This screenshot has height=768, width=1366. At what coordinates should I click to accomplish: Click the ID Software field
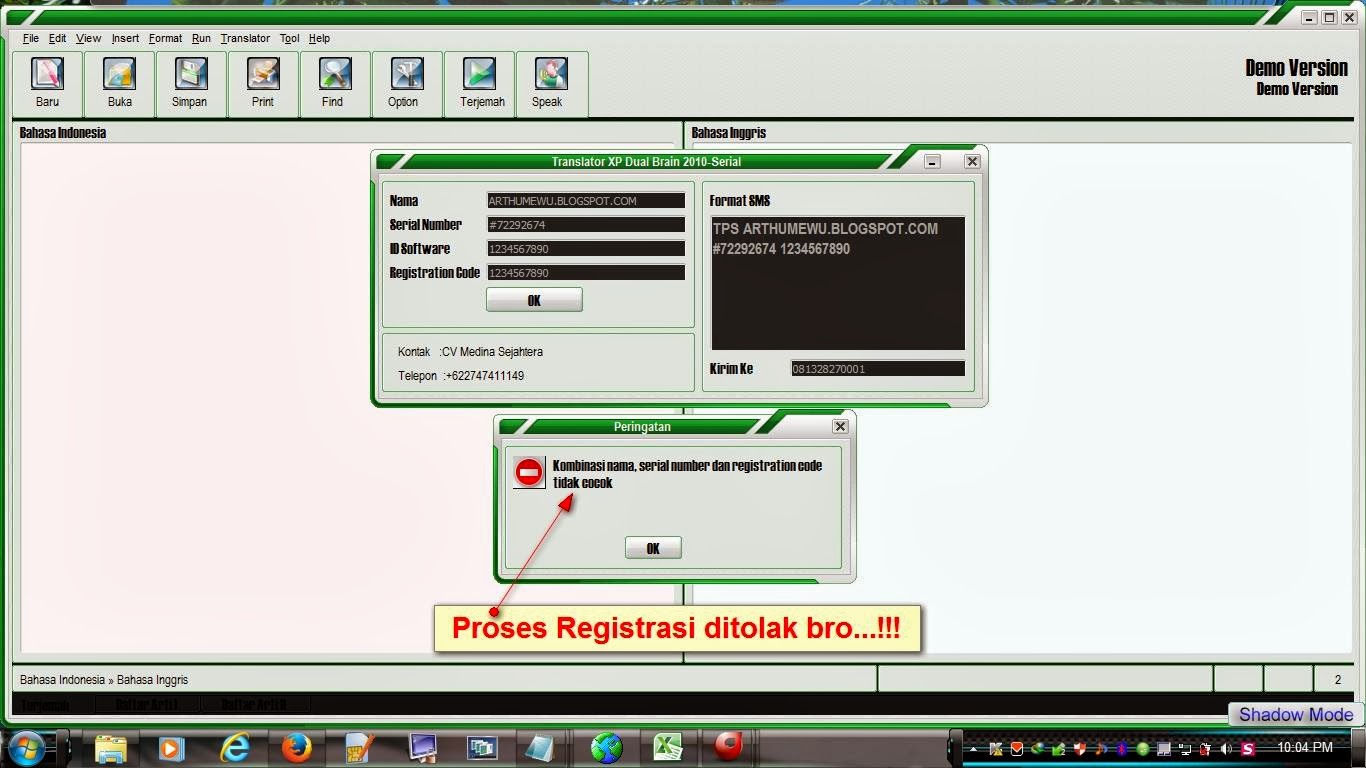click(x=586, y=249)
